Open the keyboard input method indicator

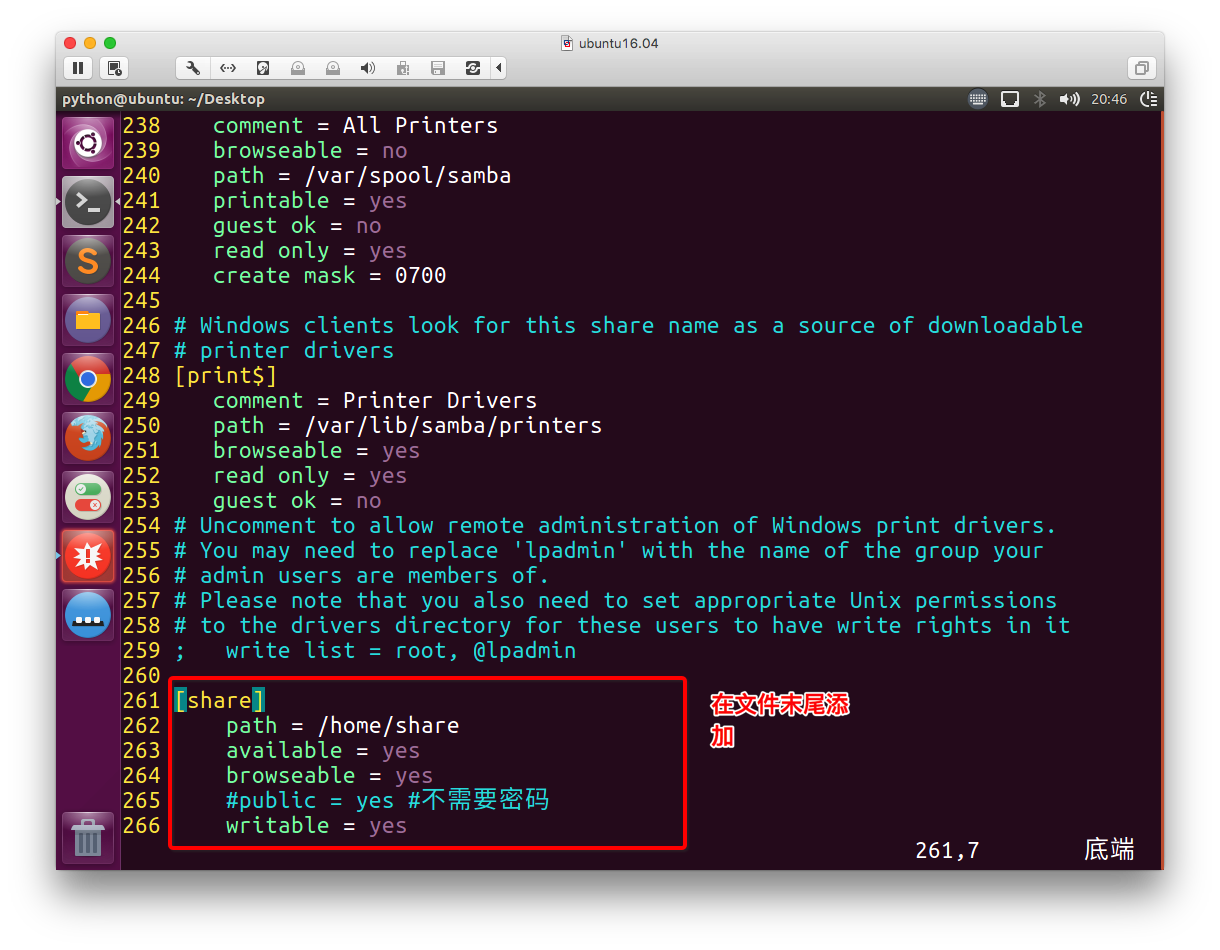[978, 99]
